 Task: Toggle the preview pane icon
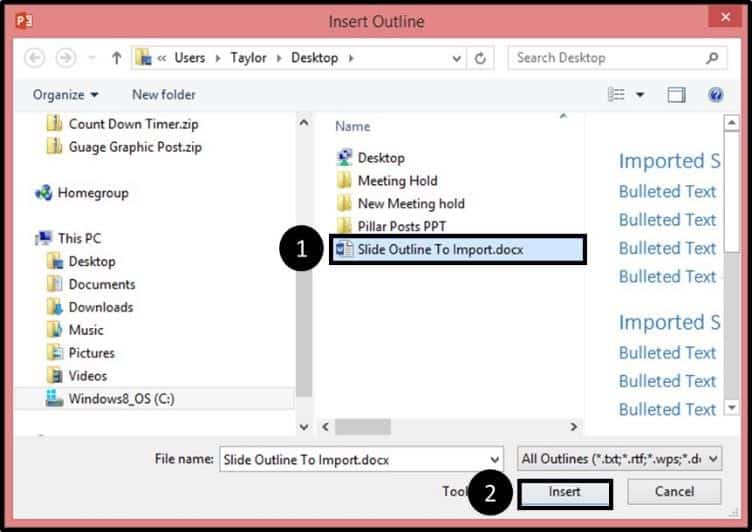click(676, 95)
